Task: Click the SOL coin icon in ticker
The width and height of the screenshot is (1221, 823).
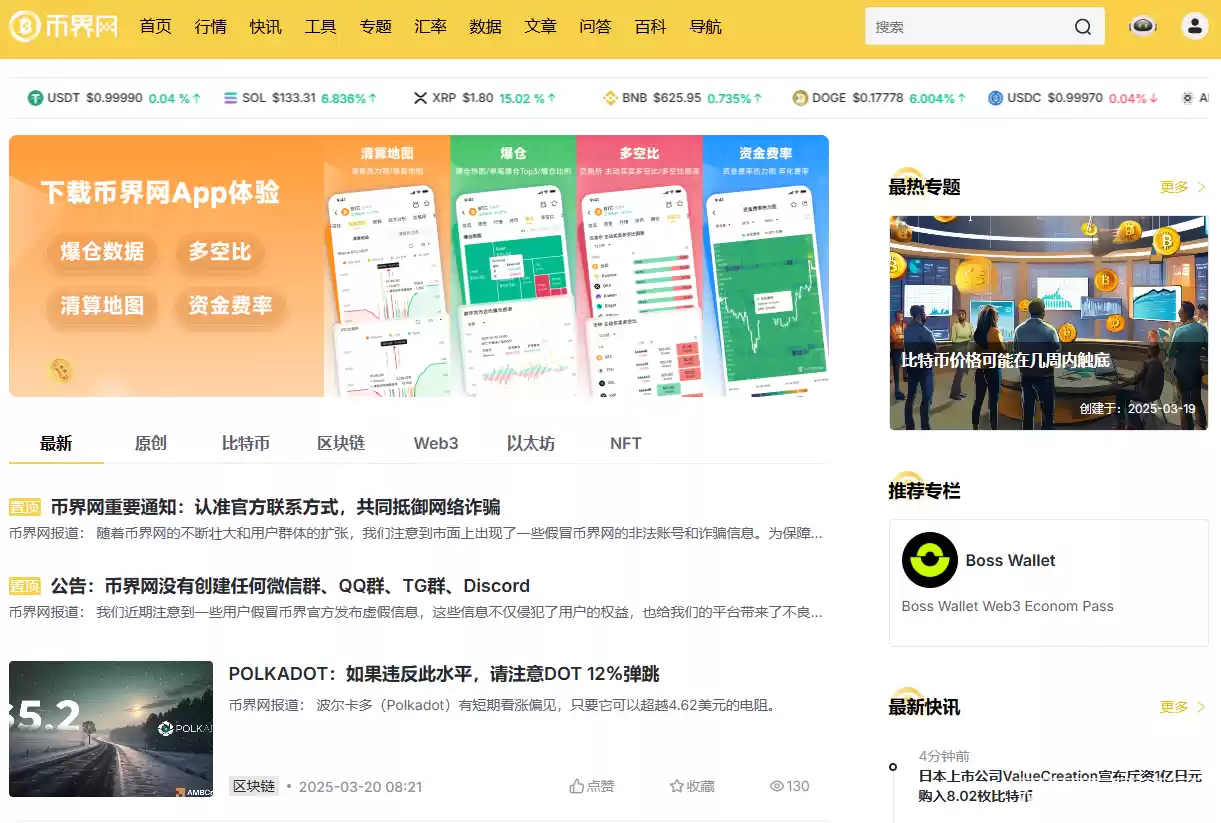Action: point(231,98)
